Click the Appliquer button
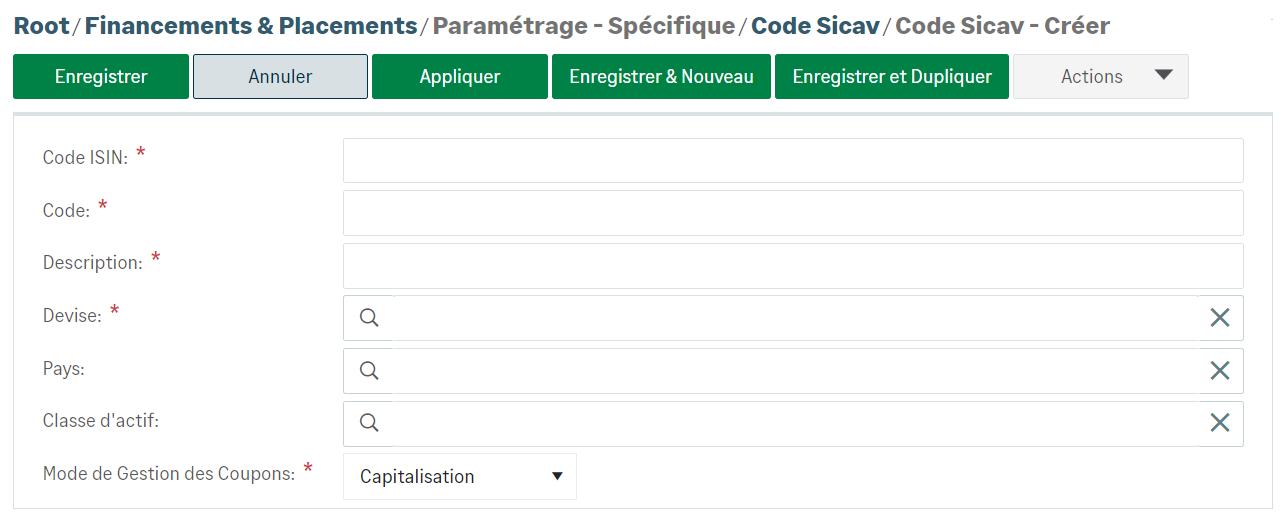This screenshot has width=1284, height=522. (x=460, y=77)
